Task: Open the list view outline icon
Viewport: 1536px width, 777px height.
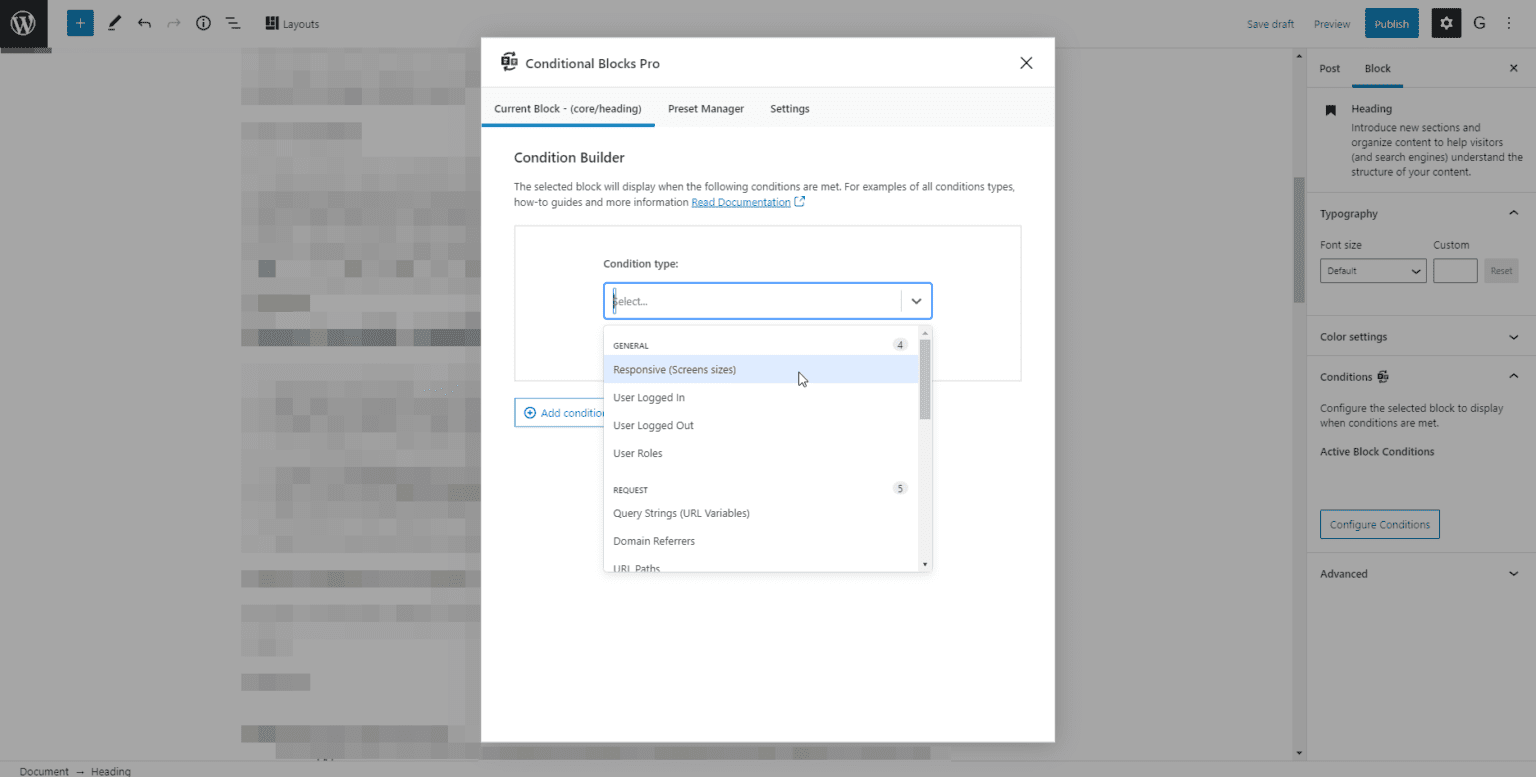Action: coord(233,22)
